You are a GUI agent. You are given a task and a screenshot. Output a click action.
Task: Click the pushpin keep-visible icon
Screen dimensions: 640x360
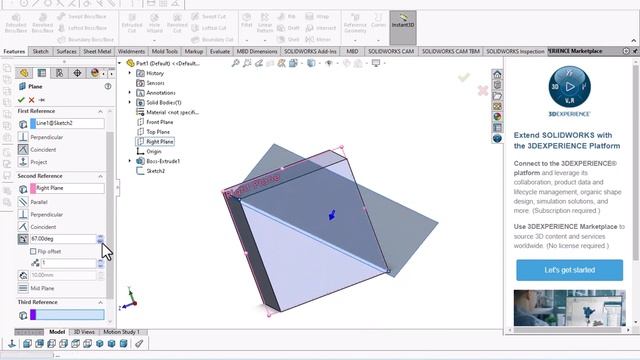pyautogui.click(x=42, y=100)
